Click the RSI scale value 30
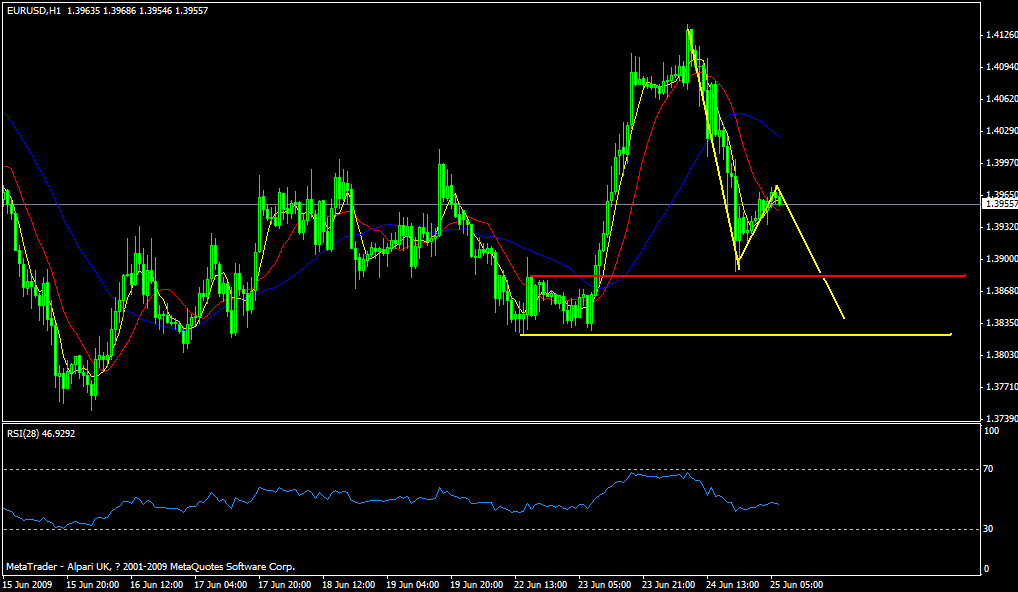Image resolution: width=1018 pixels, height=592 pixels. tap(989, 529)
